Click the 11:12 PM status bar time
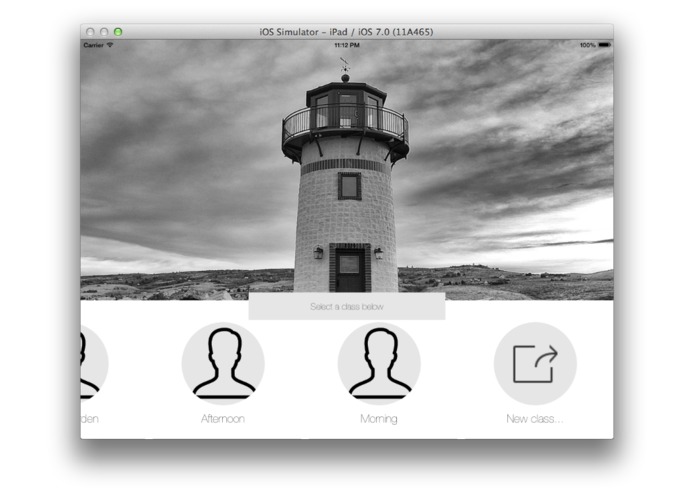This screenshot has height=494, width=695. tap(347, 45)
